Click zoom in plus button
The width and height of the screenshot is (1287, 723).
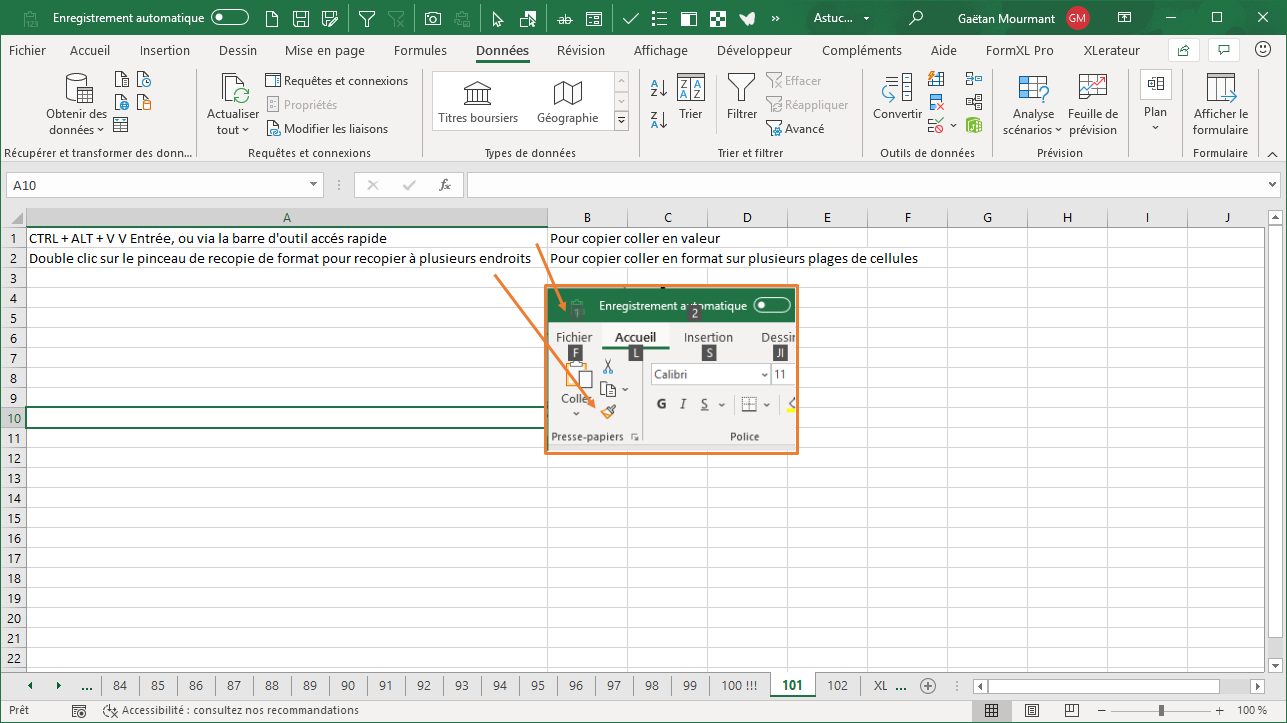coord(1219,711)
